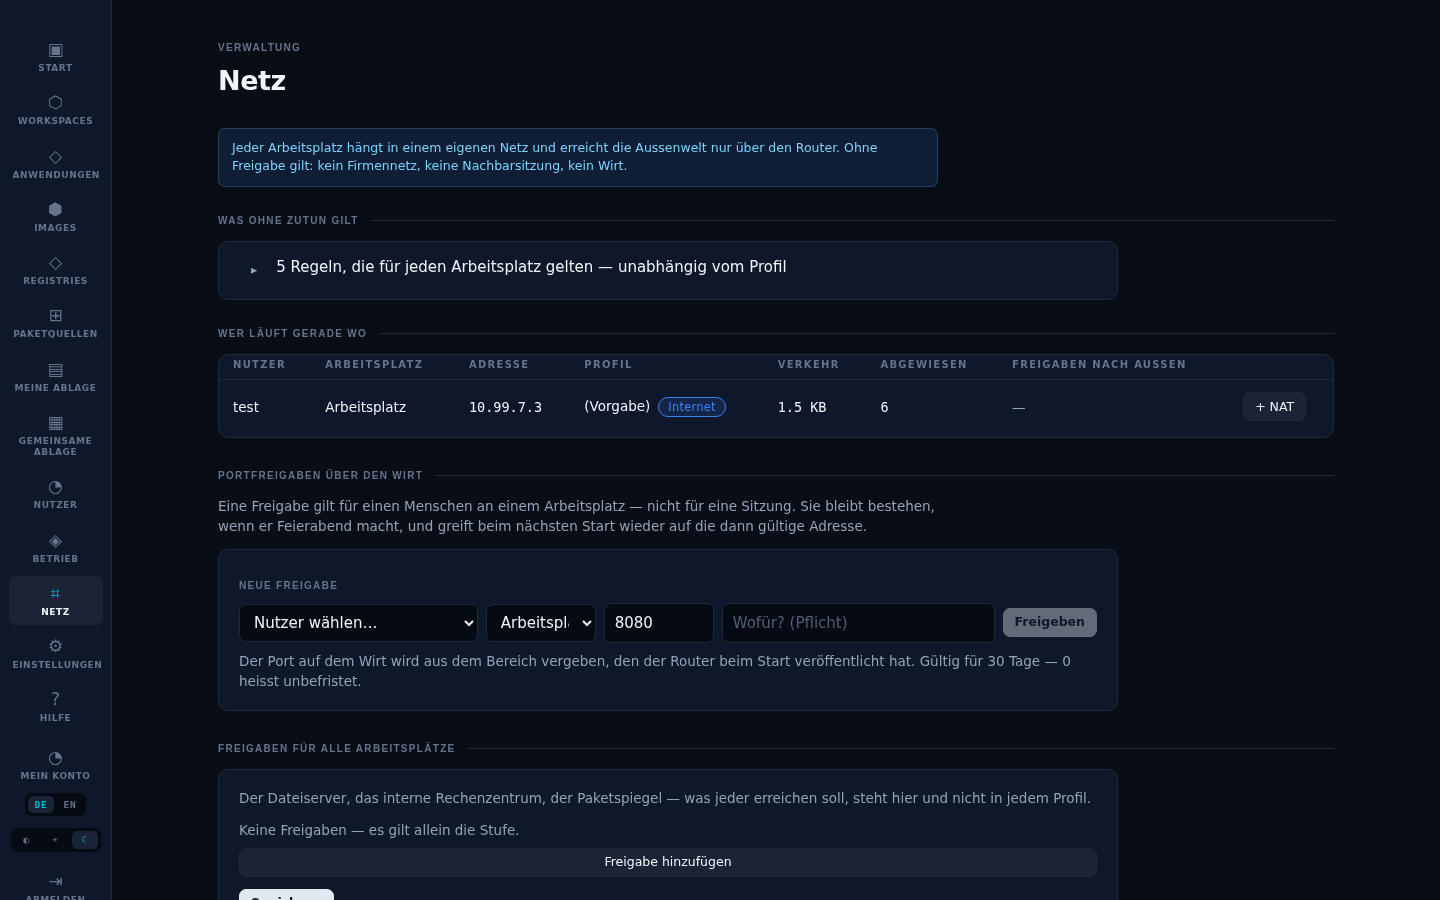Switch language to EN
The height and width of the screenshot is (900, 1440).
tap(70, 805)
